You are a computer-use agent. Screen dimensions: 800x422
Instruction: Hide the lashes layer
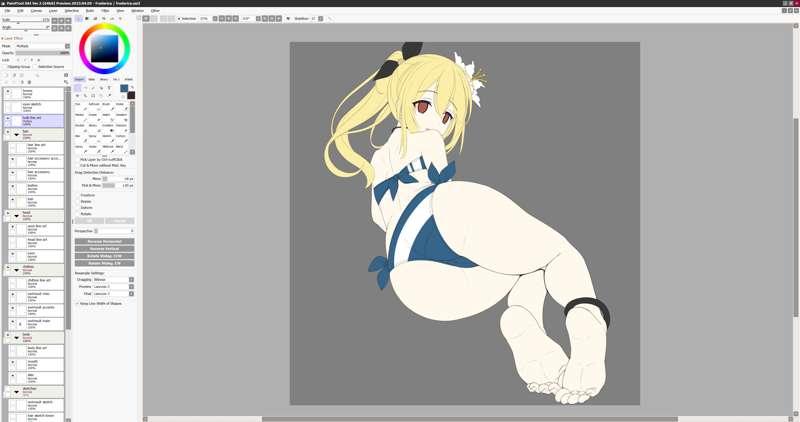coord(13,186)
